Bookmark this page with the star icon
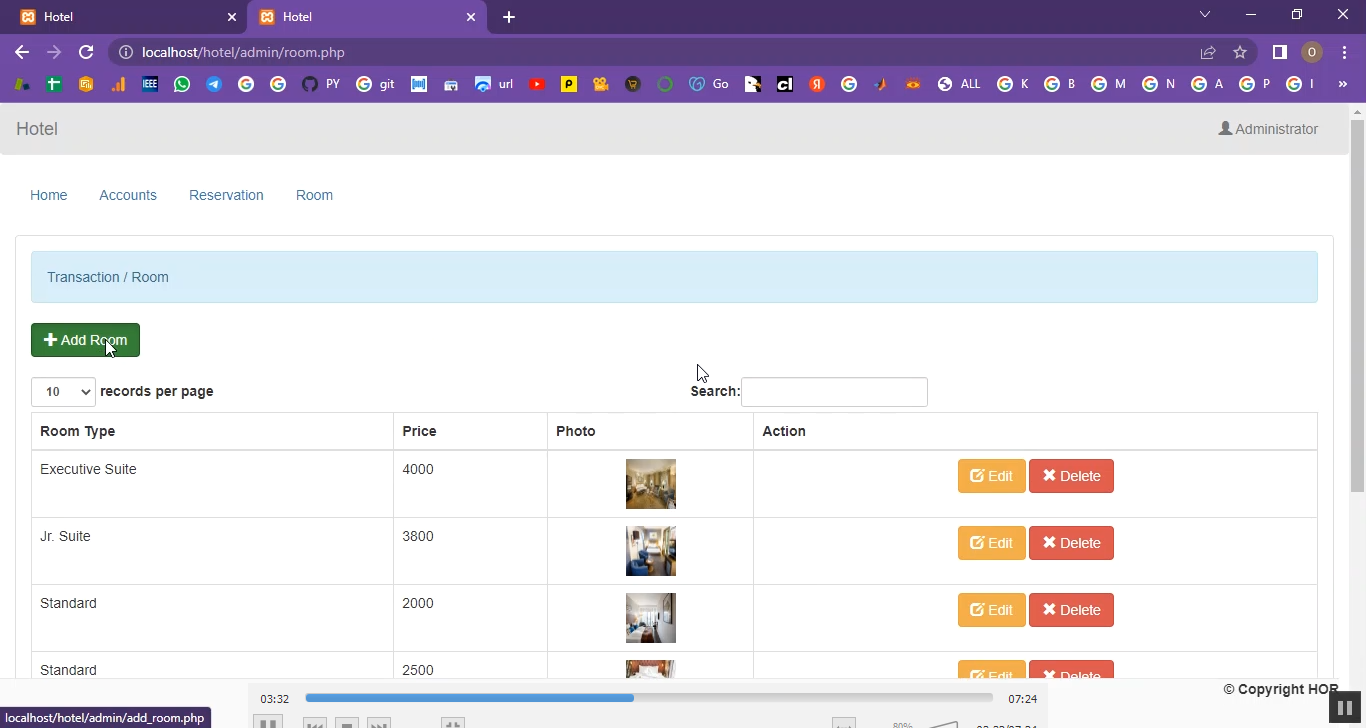 [x=1240, y=52]
